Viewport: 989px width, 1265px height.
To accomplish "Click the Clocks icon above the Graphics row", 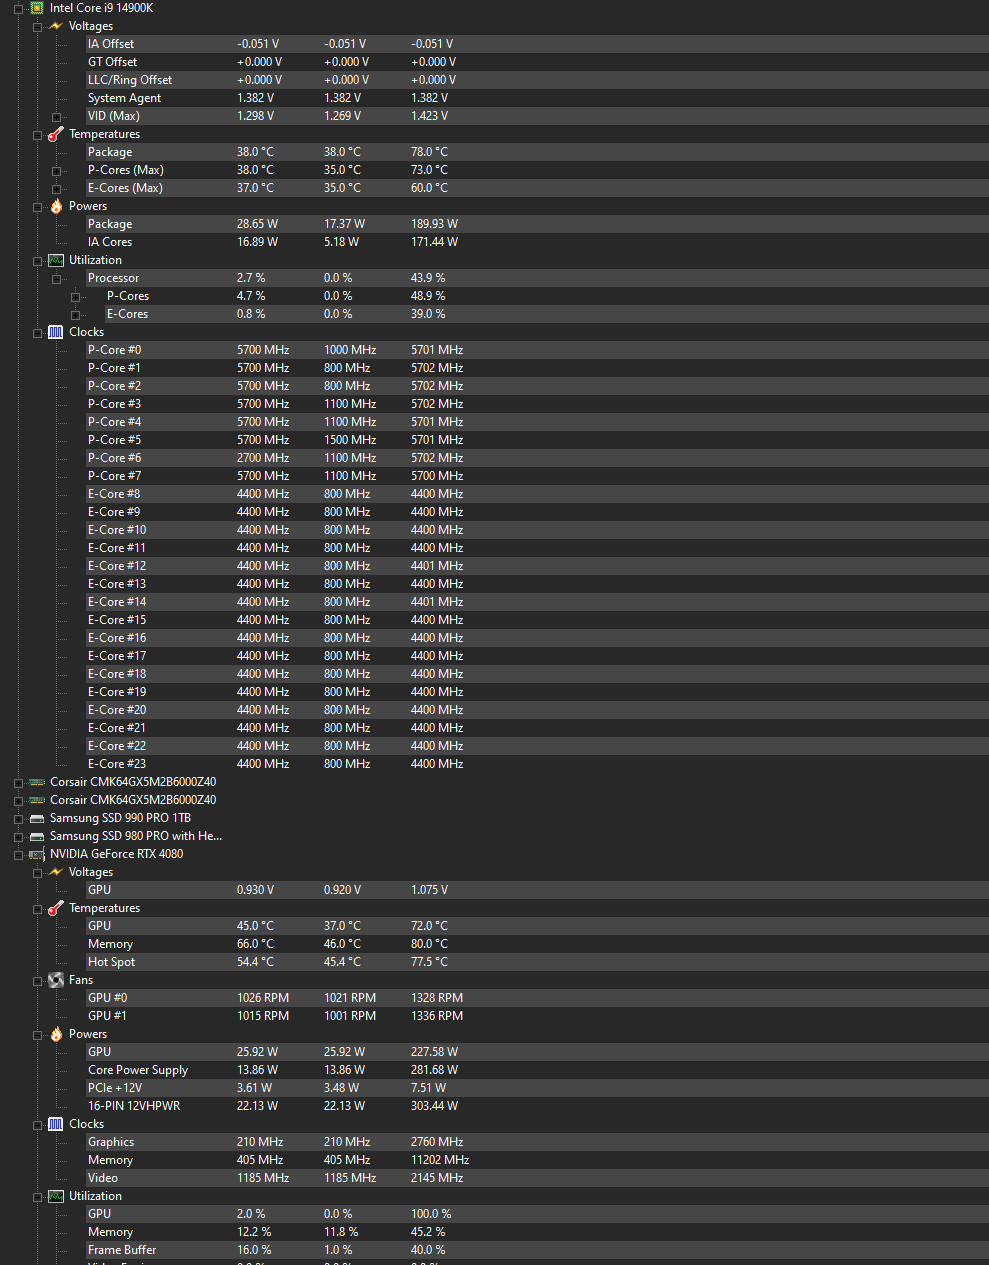I will click(x=56, y=1124).
